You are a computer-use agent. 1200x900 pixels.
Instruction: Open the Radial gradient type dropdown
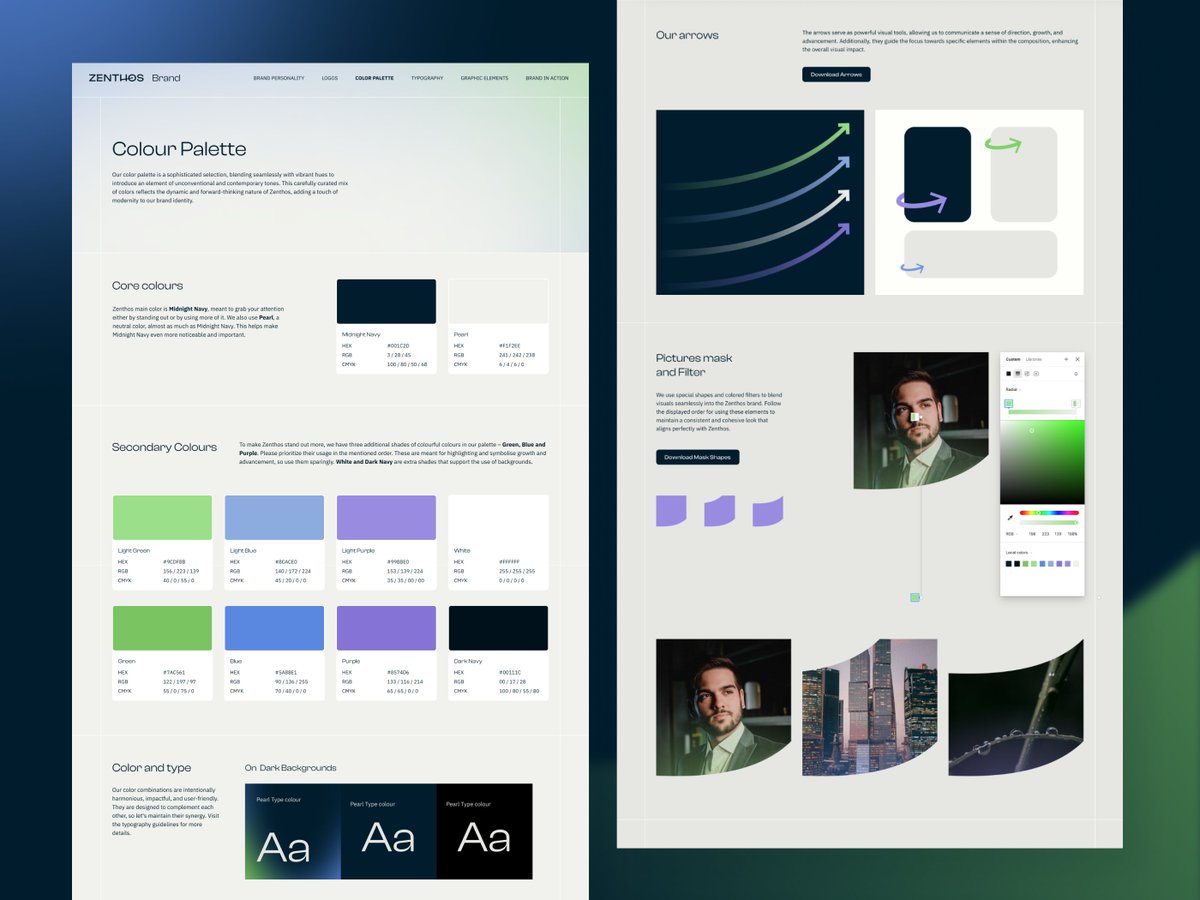click(1014, 389)
